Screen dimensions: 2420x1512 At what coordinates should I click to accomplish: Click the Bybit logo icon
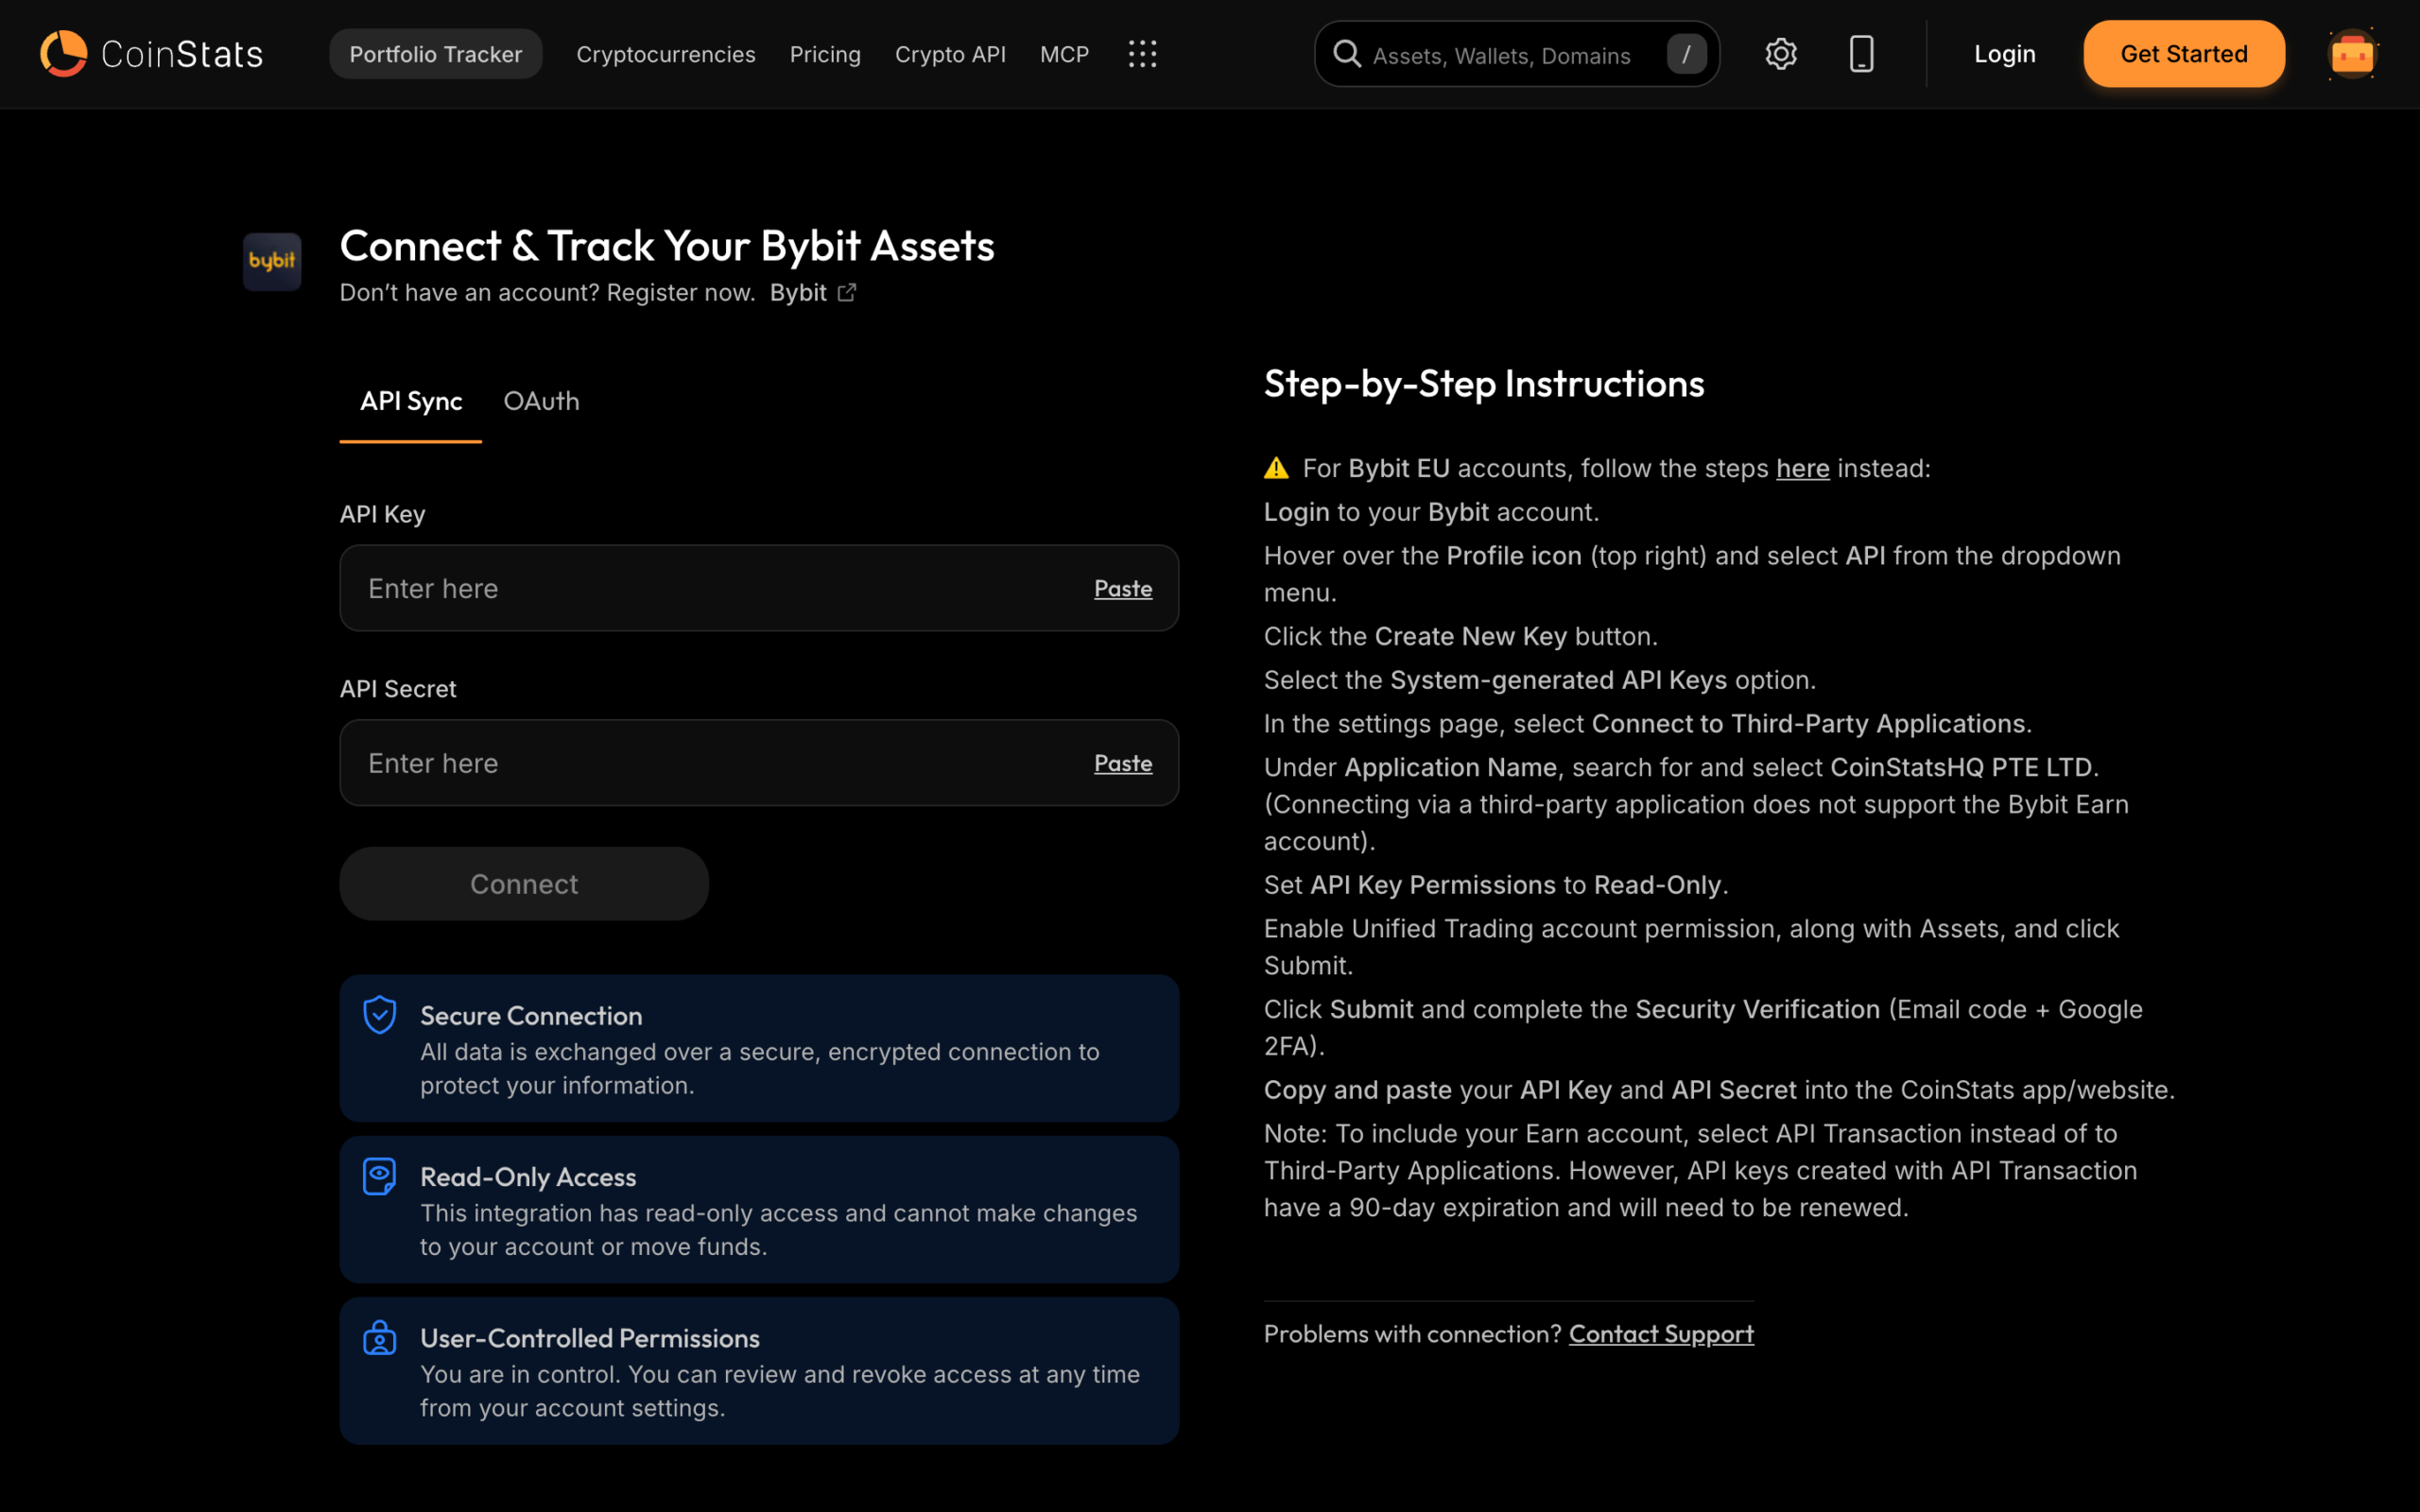[x=272, y=262]
